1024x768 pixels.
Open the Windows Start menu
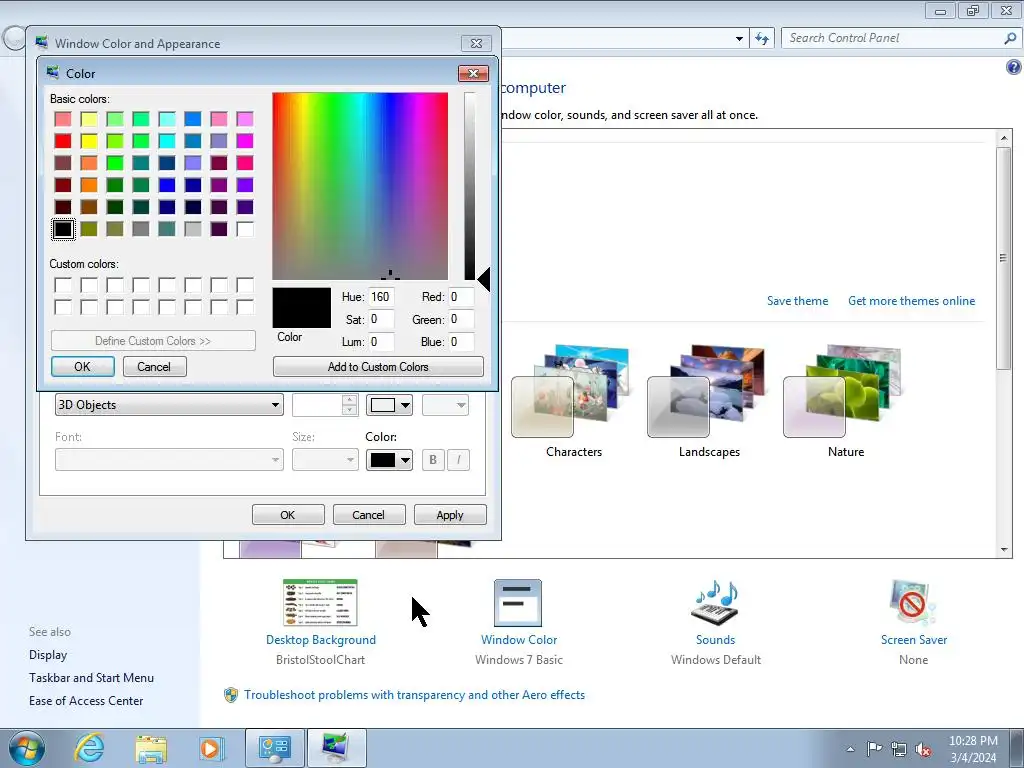tap(27, 748)
